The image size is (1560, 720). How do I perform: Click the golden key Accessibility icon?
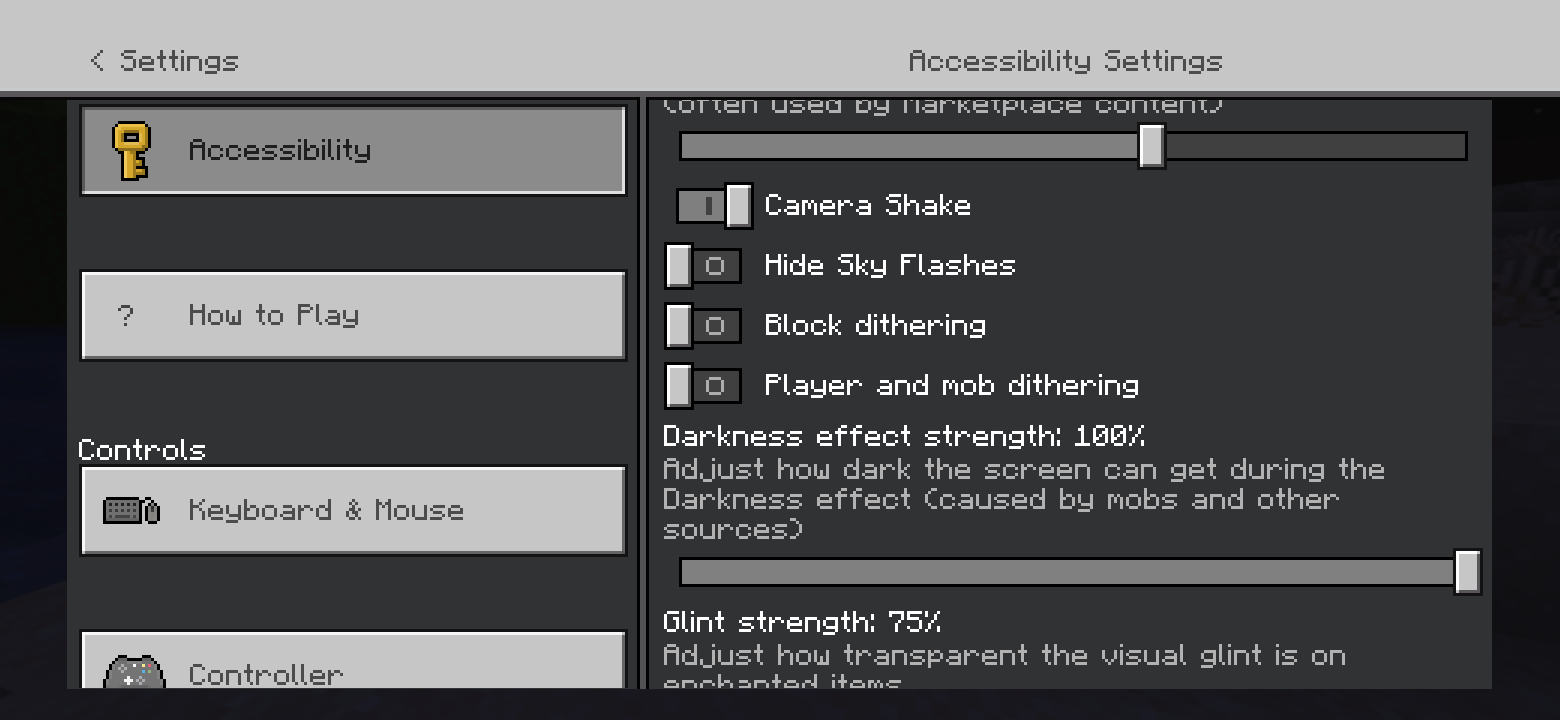pyautogui.click(x=131, y=151)
